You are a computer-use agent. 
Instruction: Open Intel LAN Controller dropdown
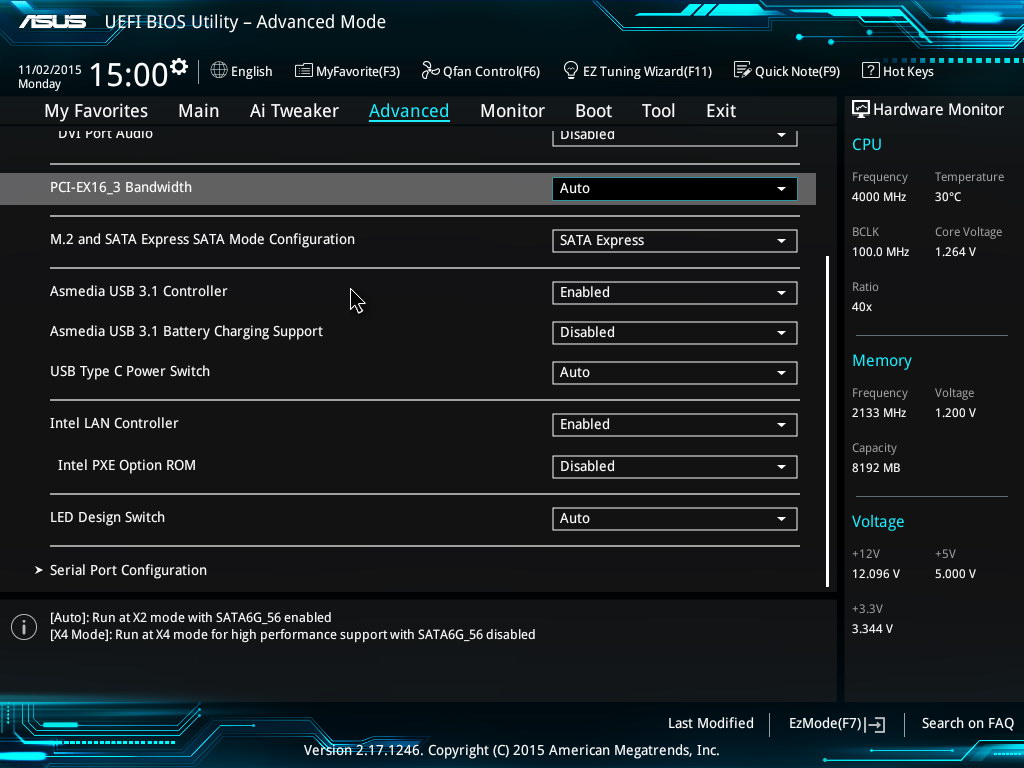coord(674,424)
